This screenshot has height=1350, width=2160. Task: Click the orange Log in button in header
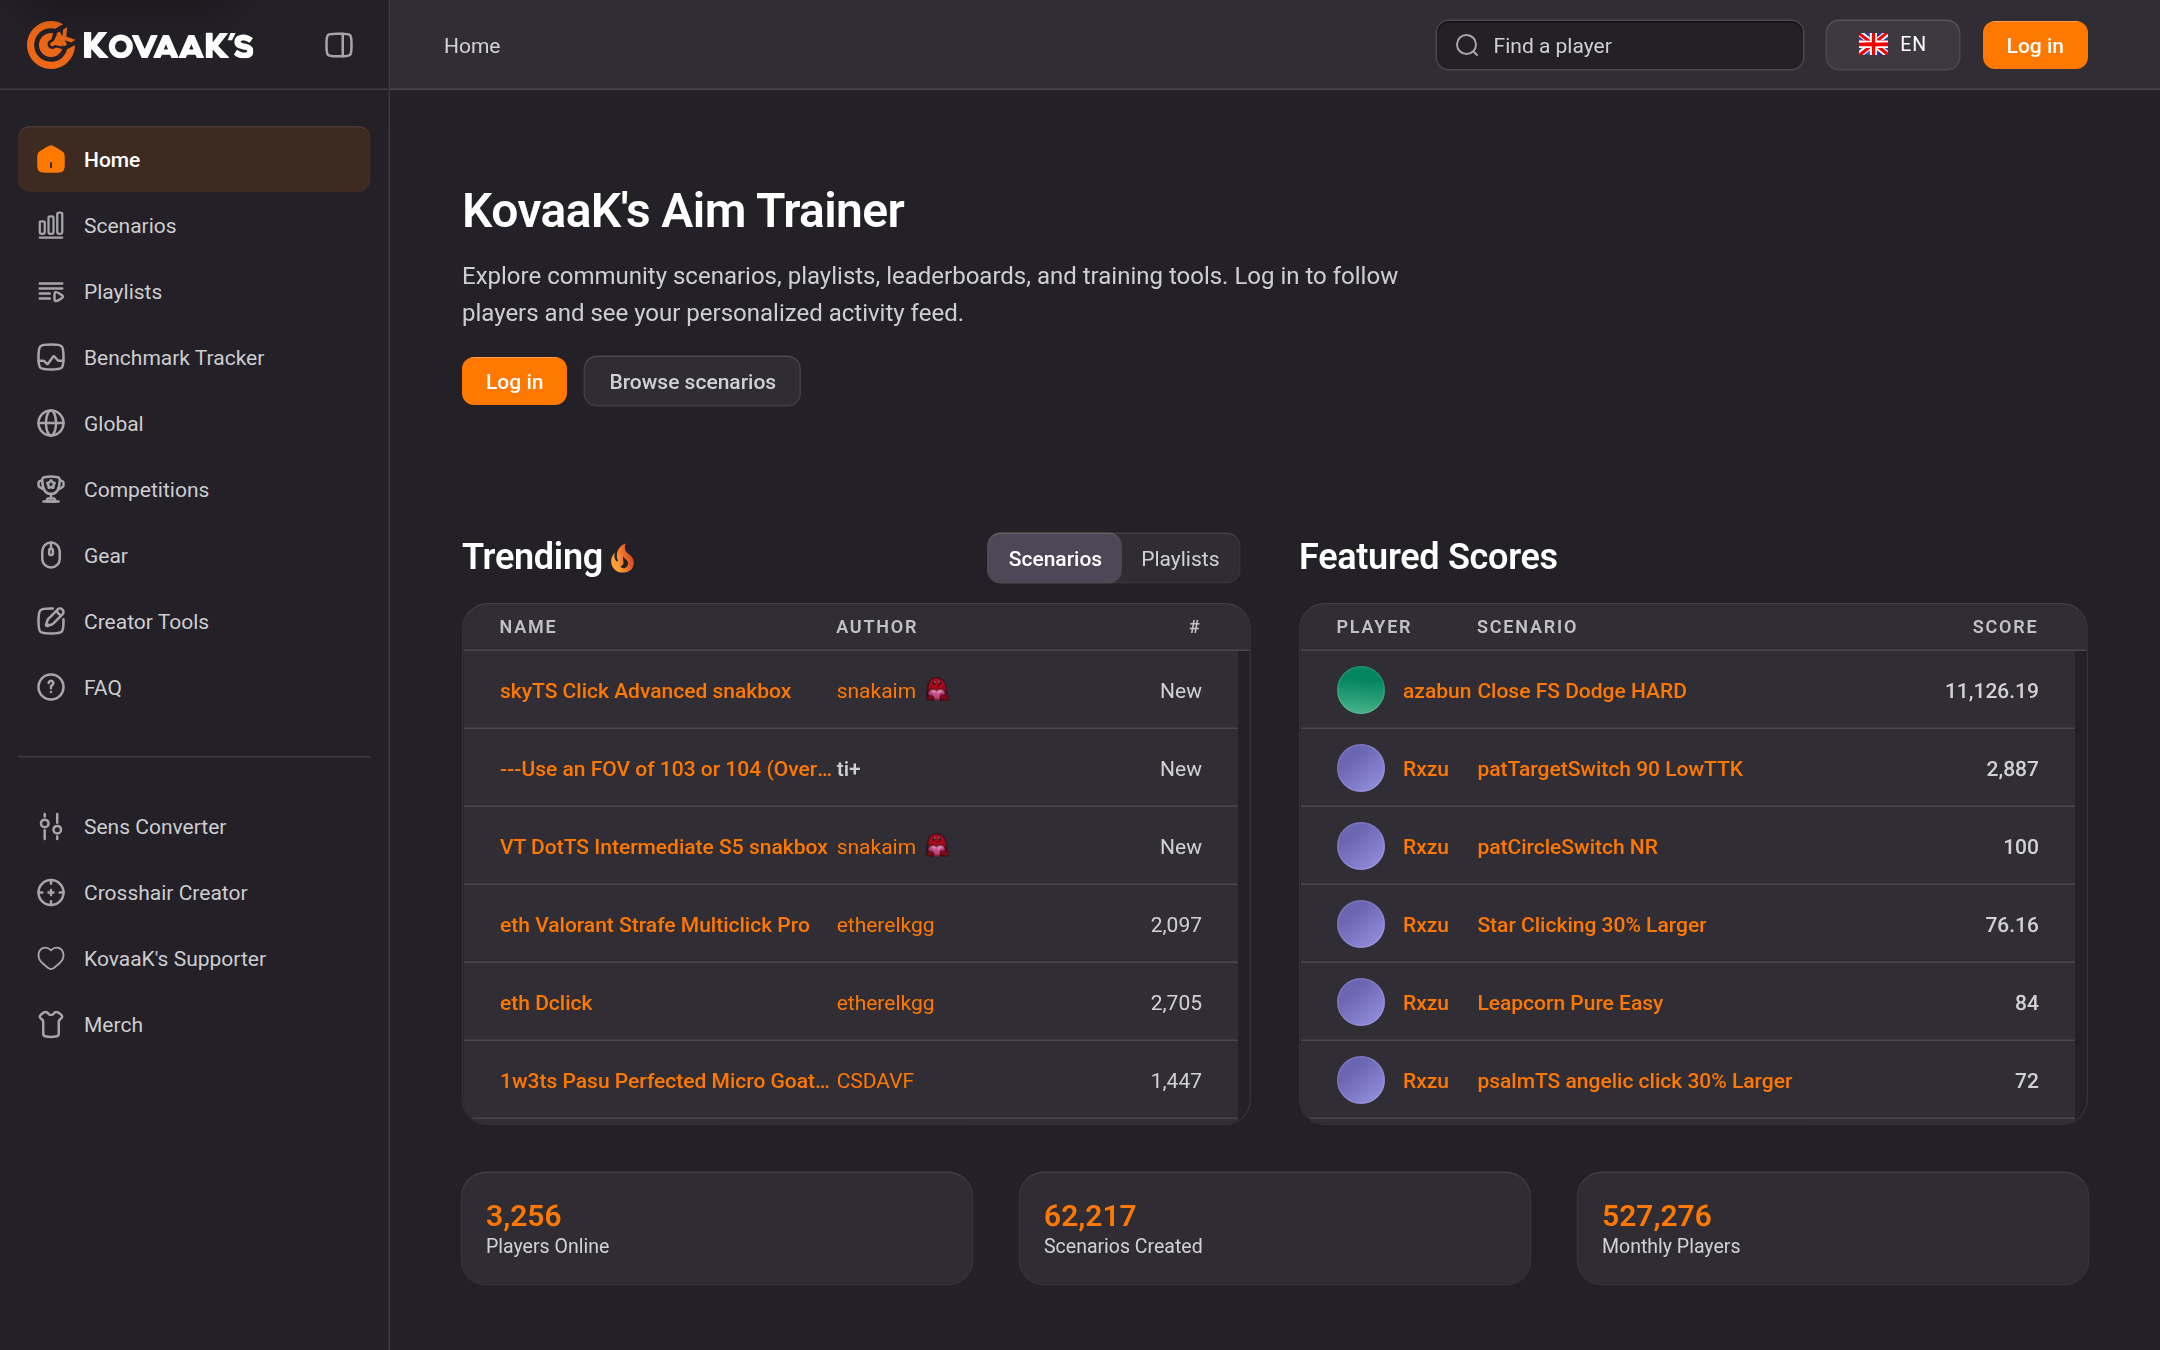[2035, 45]
